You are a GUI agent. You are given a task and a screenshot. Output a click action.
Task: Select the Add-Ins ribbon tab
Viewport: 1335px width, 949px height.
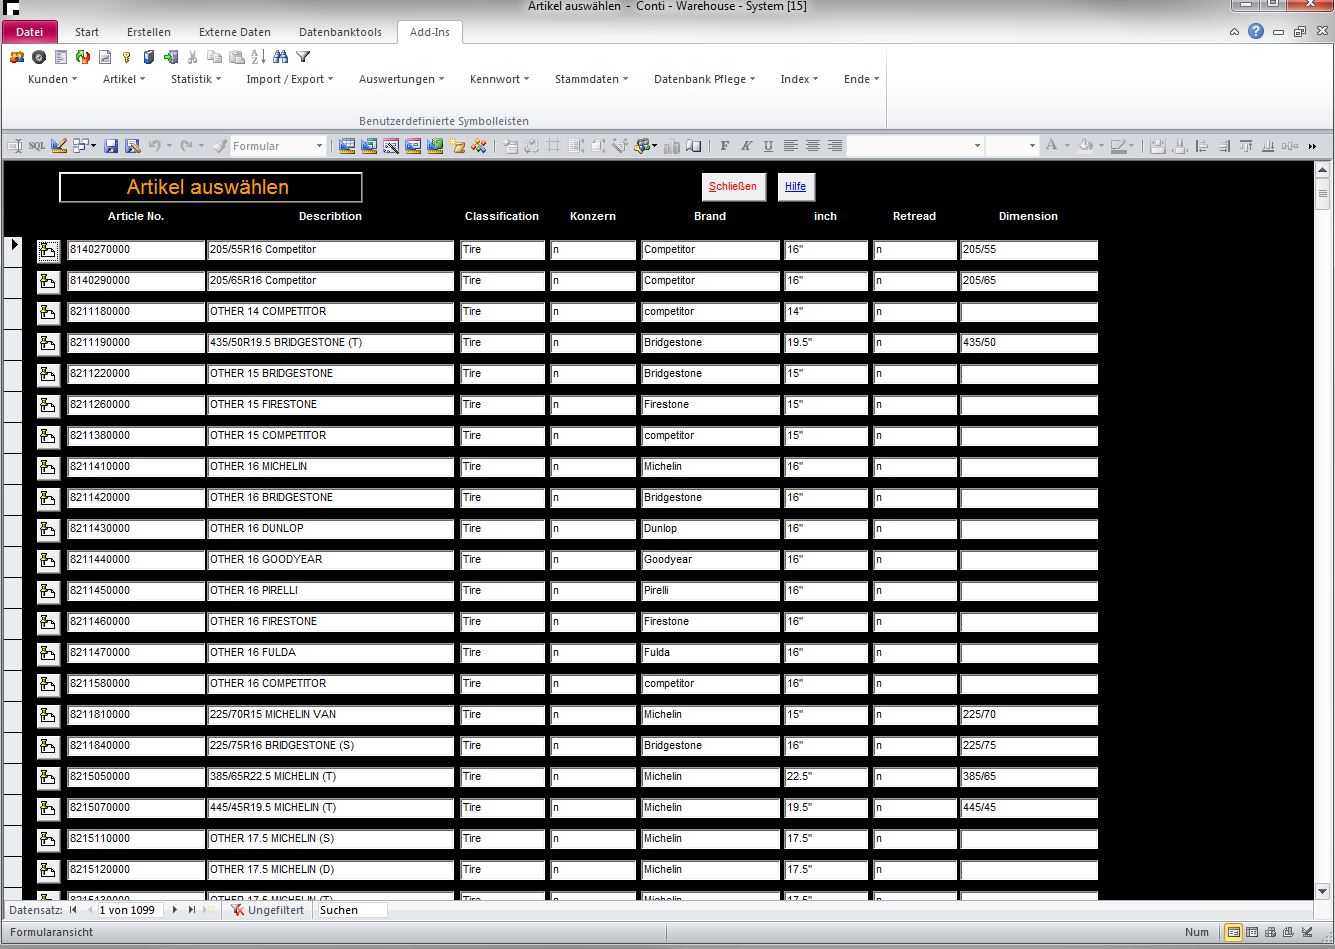coord(430,32)
